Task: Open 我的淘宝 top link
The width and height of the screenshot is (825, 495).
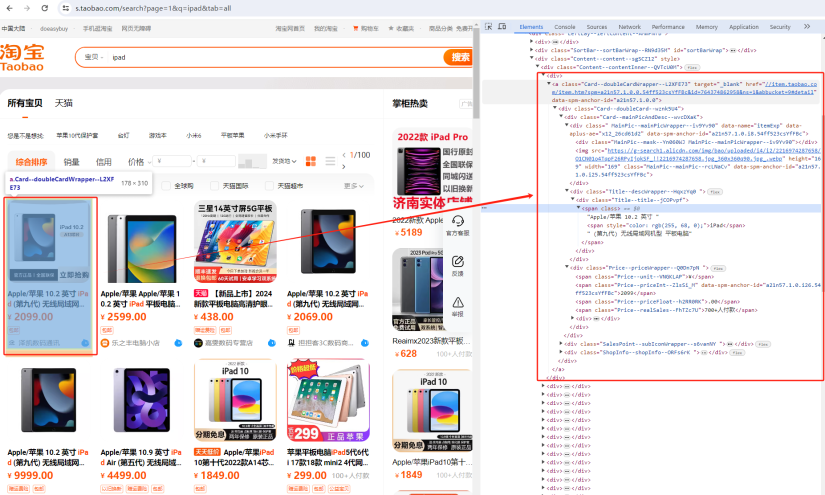Action: pyautogui.click(x=326, y=28)
